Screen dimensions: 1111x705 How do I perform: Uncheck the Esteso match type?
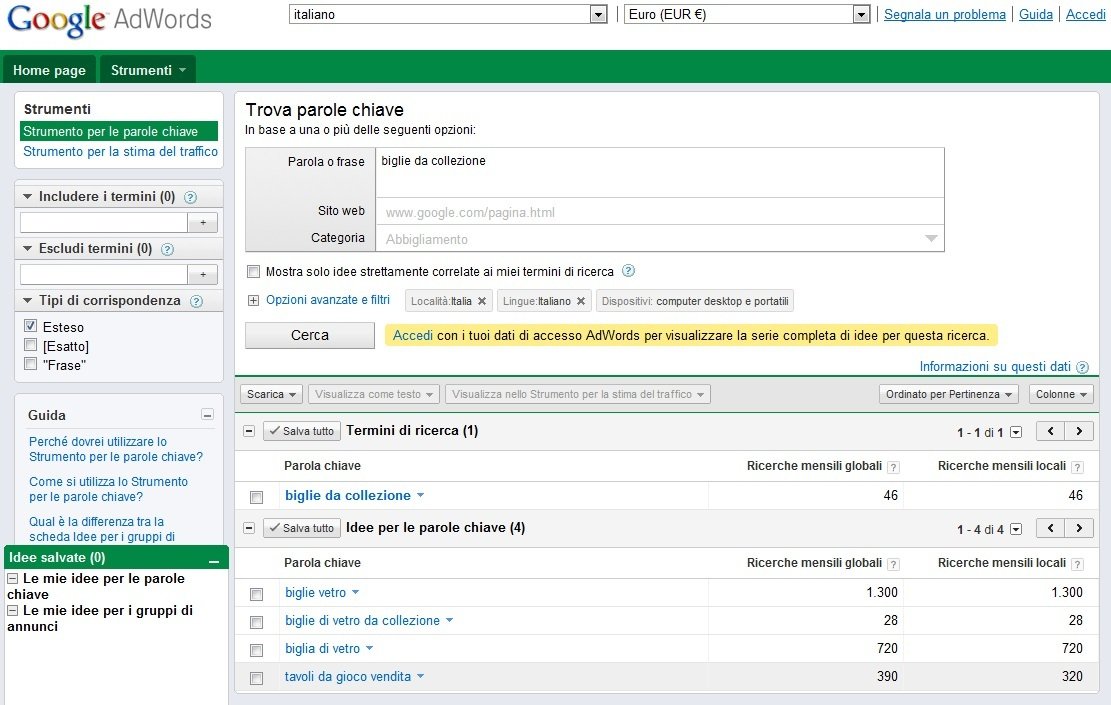click(30, 326)
